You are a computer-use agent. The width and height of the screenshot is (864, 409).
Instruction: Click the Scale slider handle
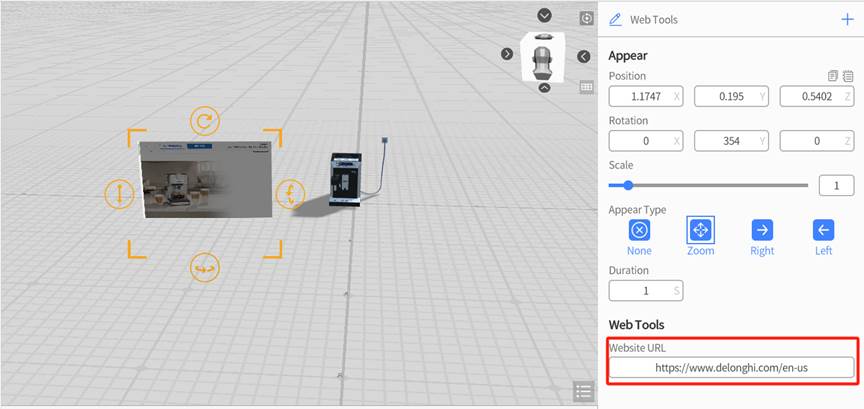coord(628,185)
